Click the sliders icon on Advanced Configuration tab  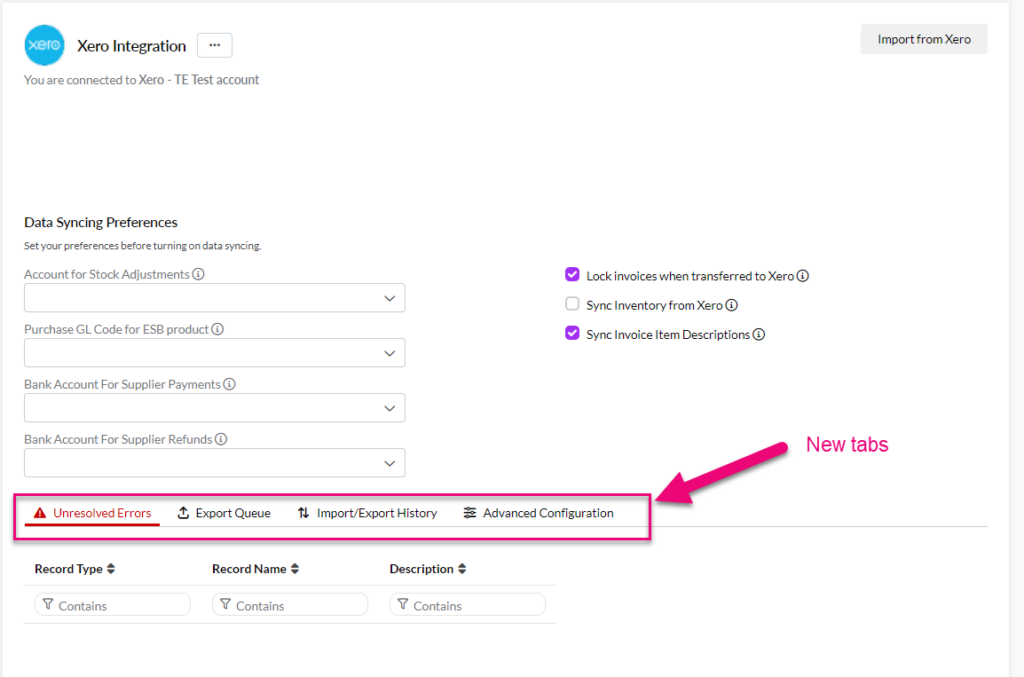tap(469, 513)
